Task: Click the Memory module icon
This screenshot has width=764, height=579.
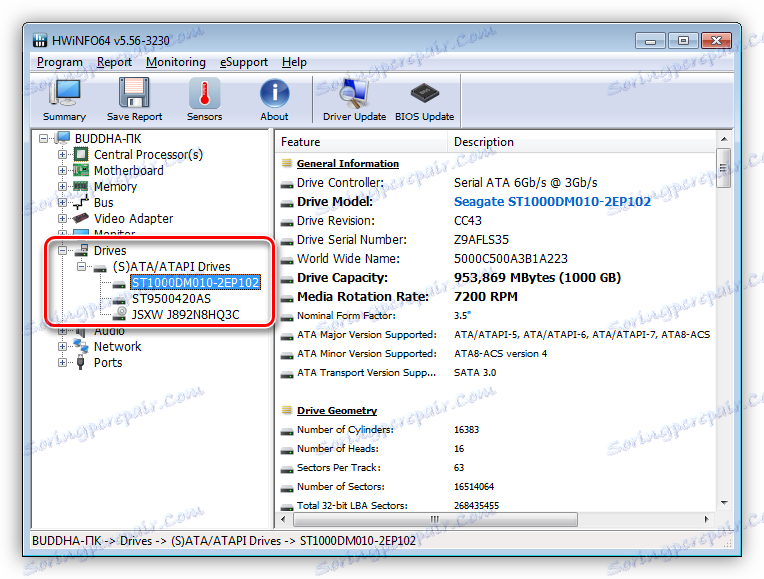Action: 81,186
